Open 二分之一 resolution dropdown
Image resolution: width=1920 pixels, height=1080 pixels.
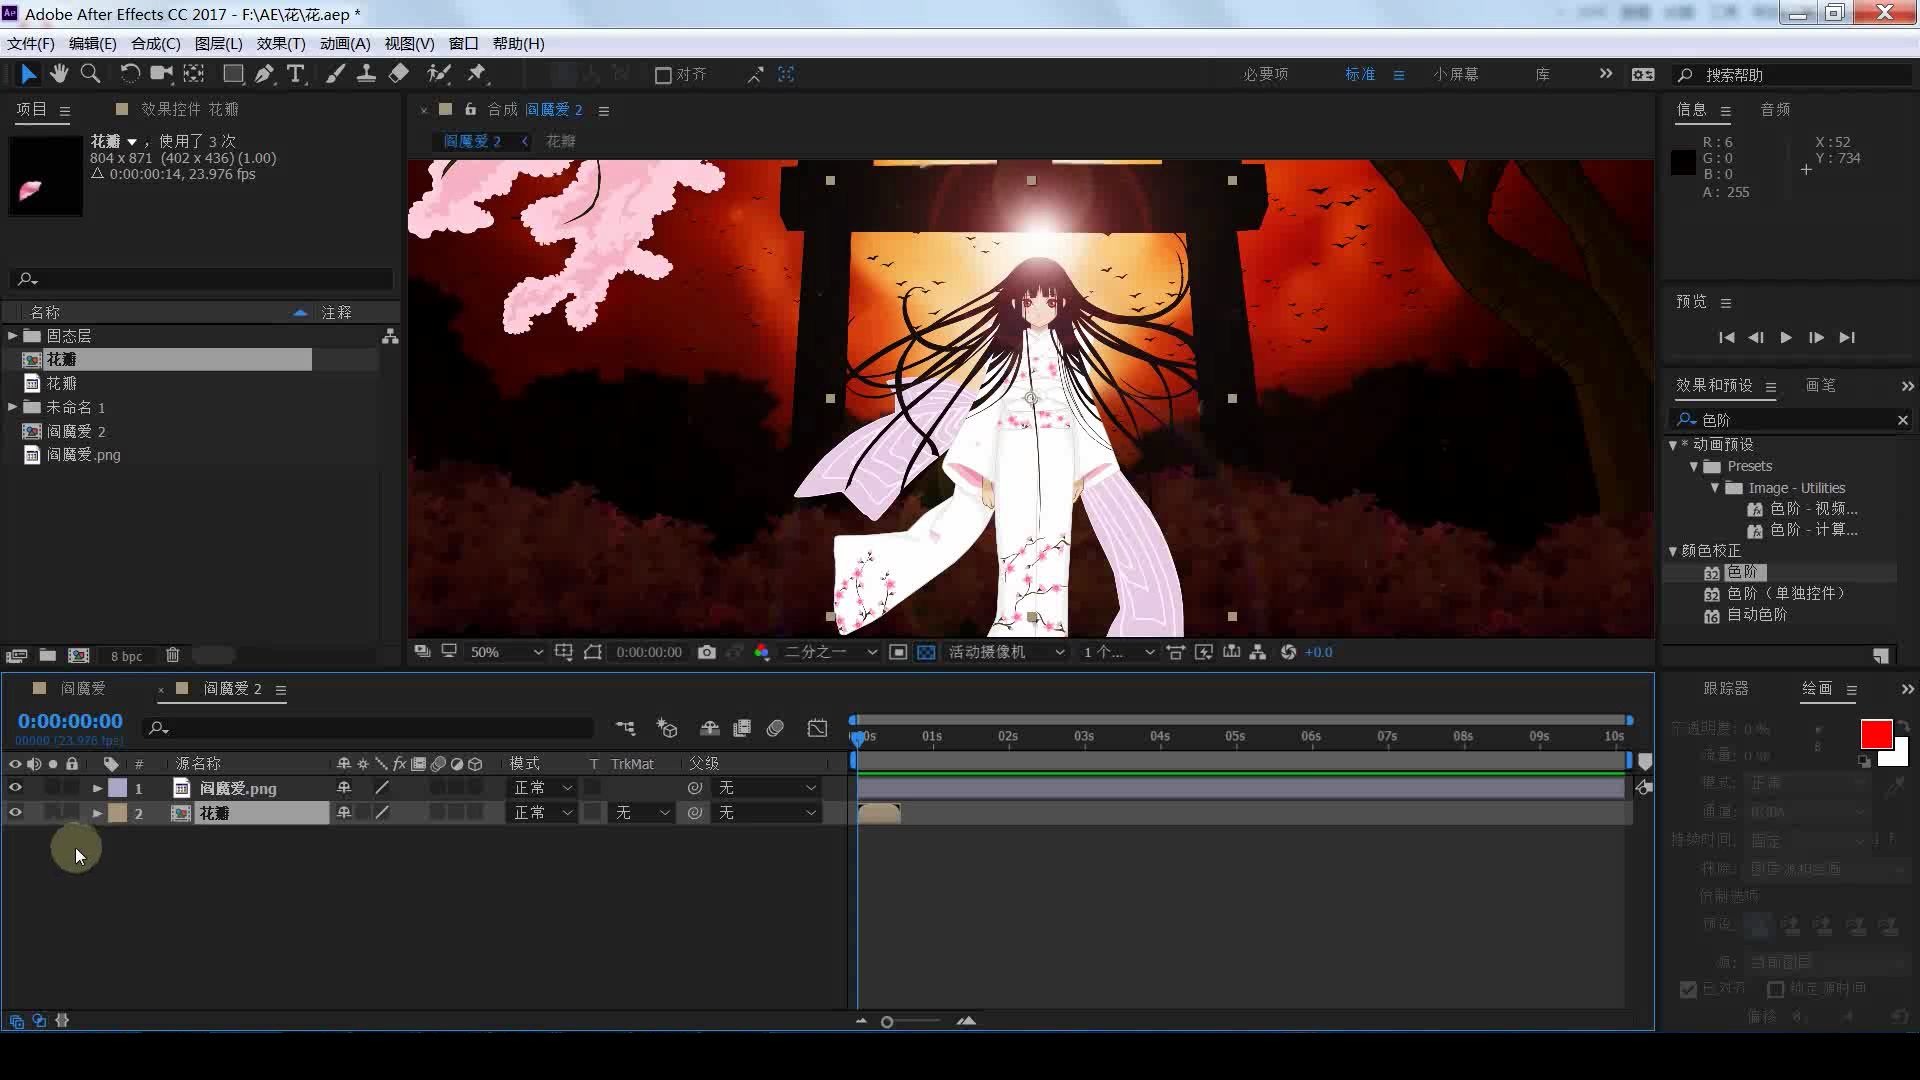coord(829,652)
